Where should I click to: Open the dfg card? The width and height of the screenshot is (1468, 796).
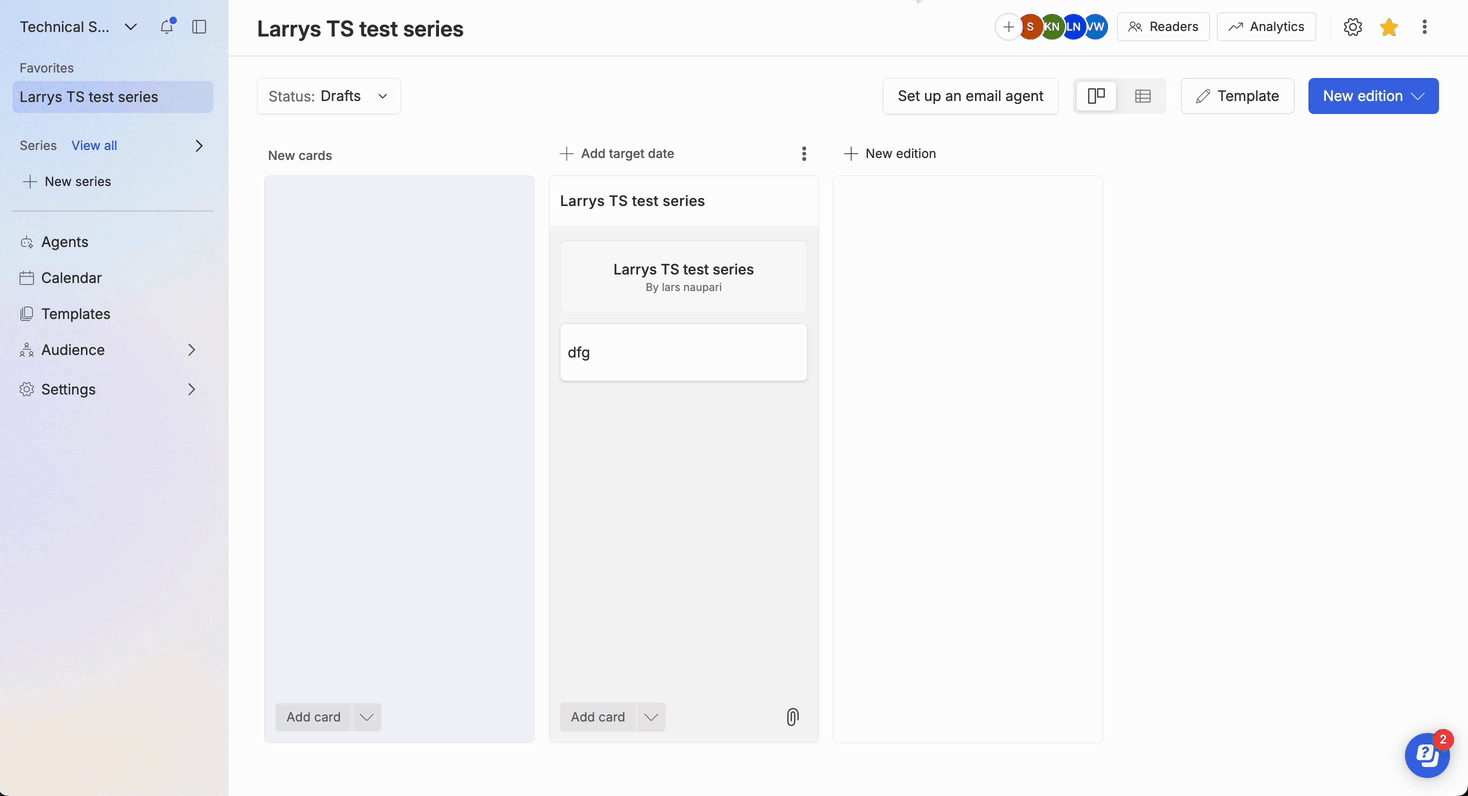click(683, 352)
